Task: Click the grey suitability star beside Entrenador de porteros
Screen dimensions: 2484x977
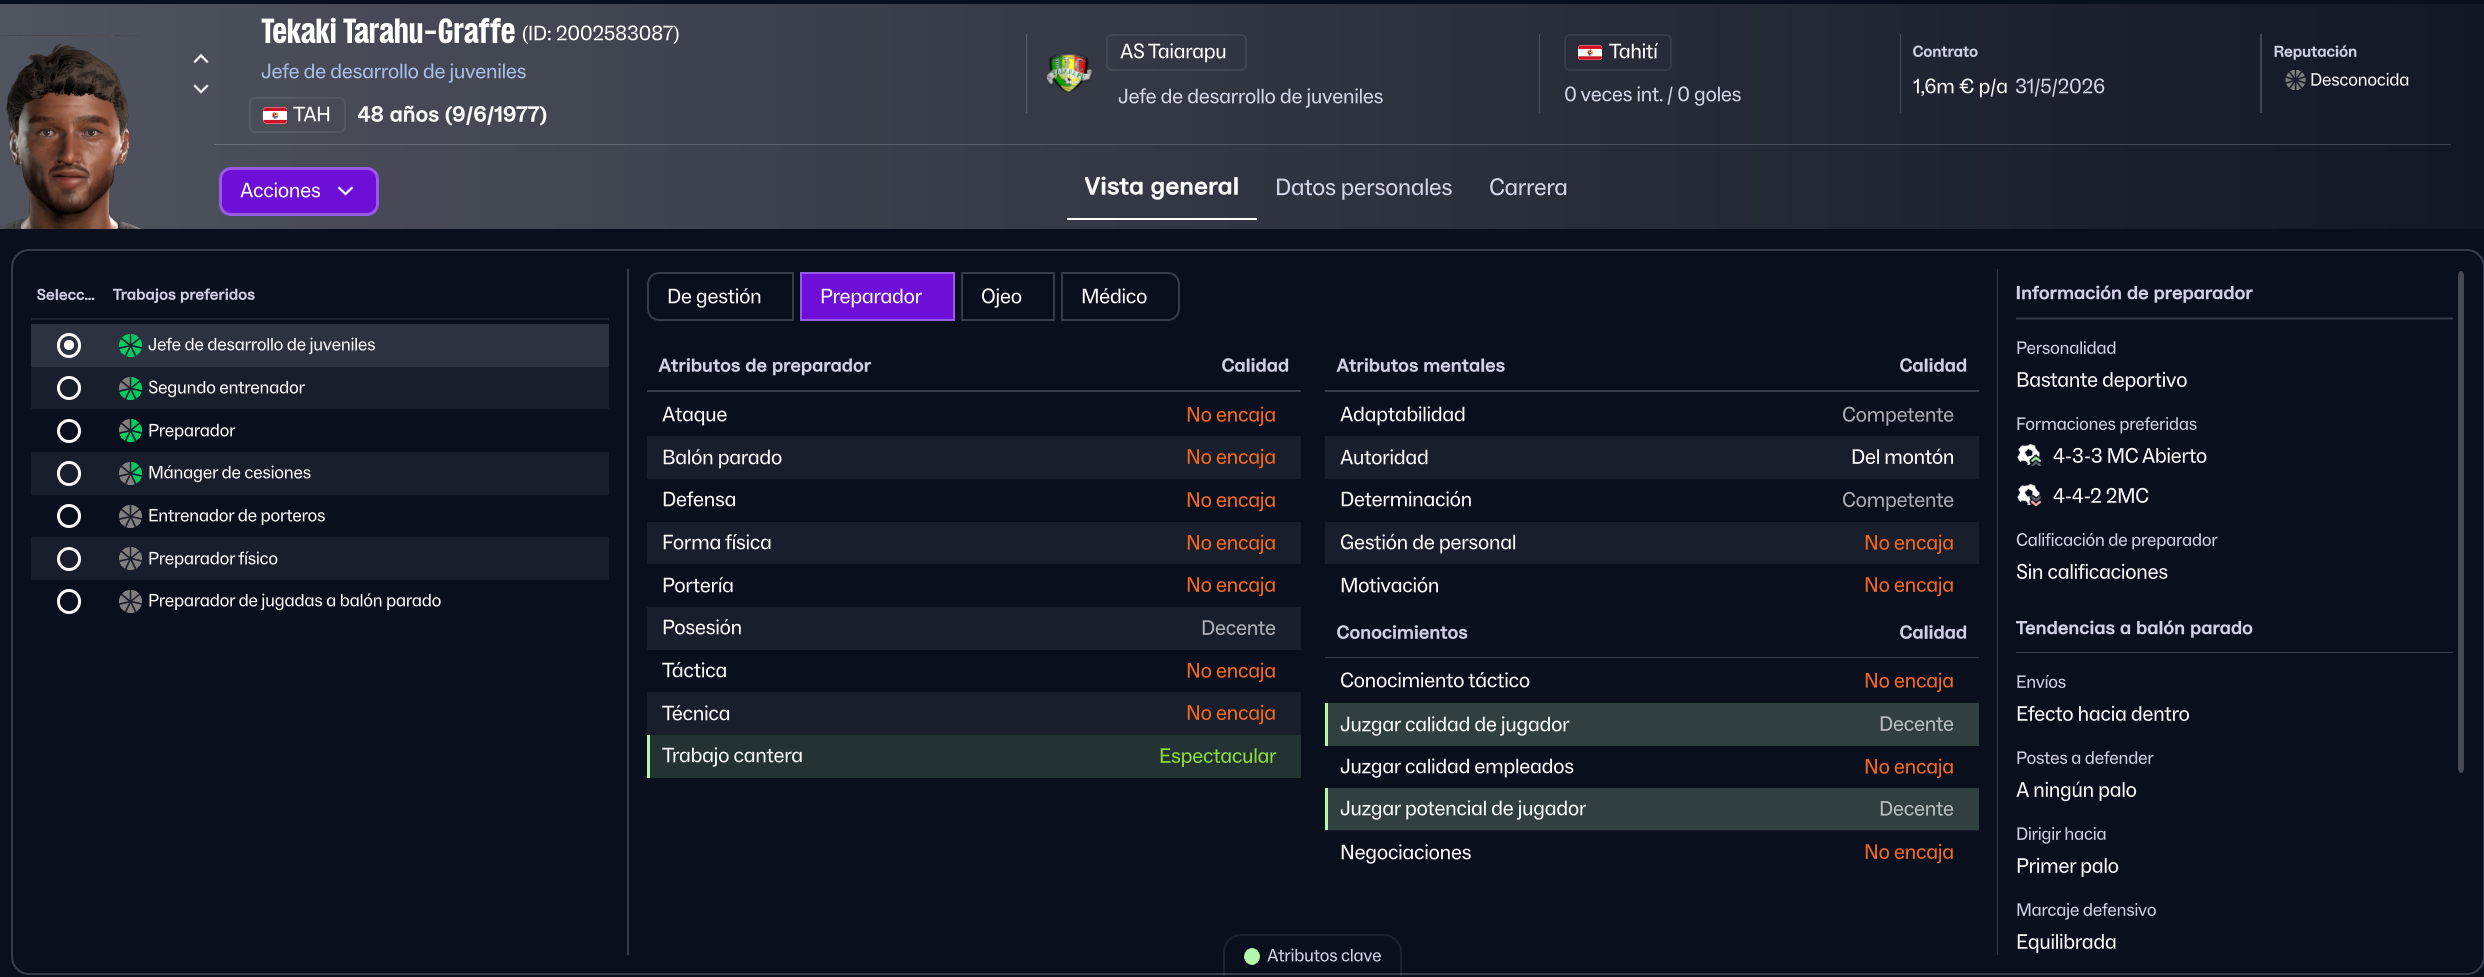Action: (130, 516)
